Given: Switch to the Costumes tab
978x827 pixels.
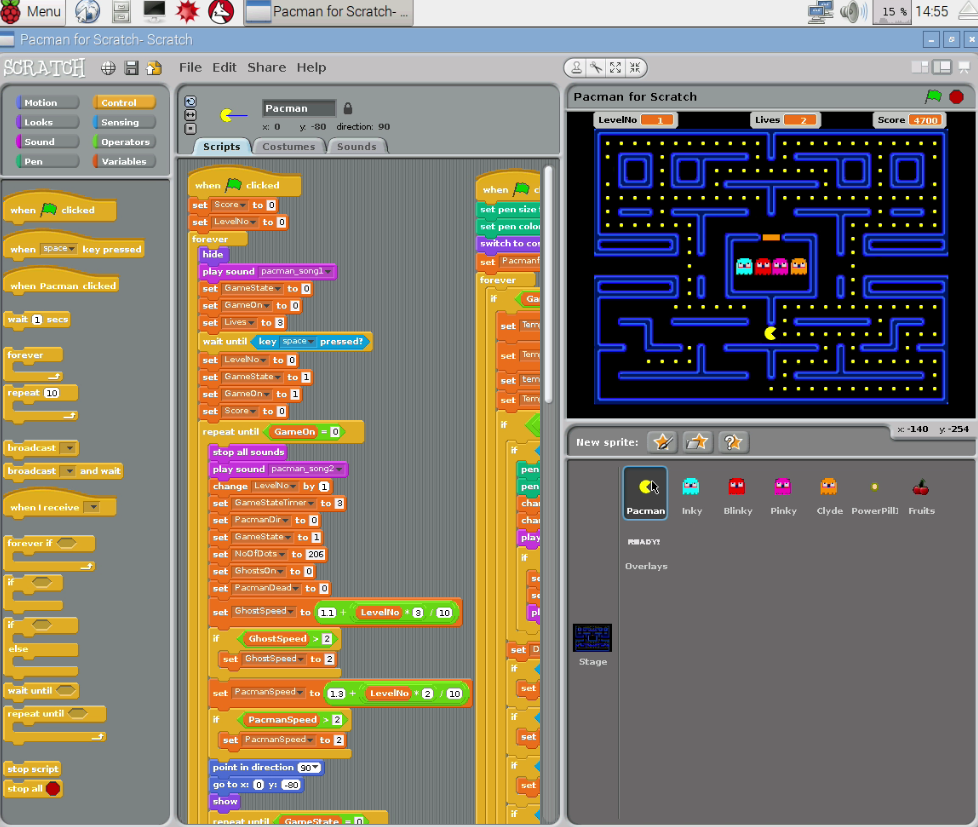Looking at the screenshot, I should click(288, 147).
